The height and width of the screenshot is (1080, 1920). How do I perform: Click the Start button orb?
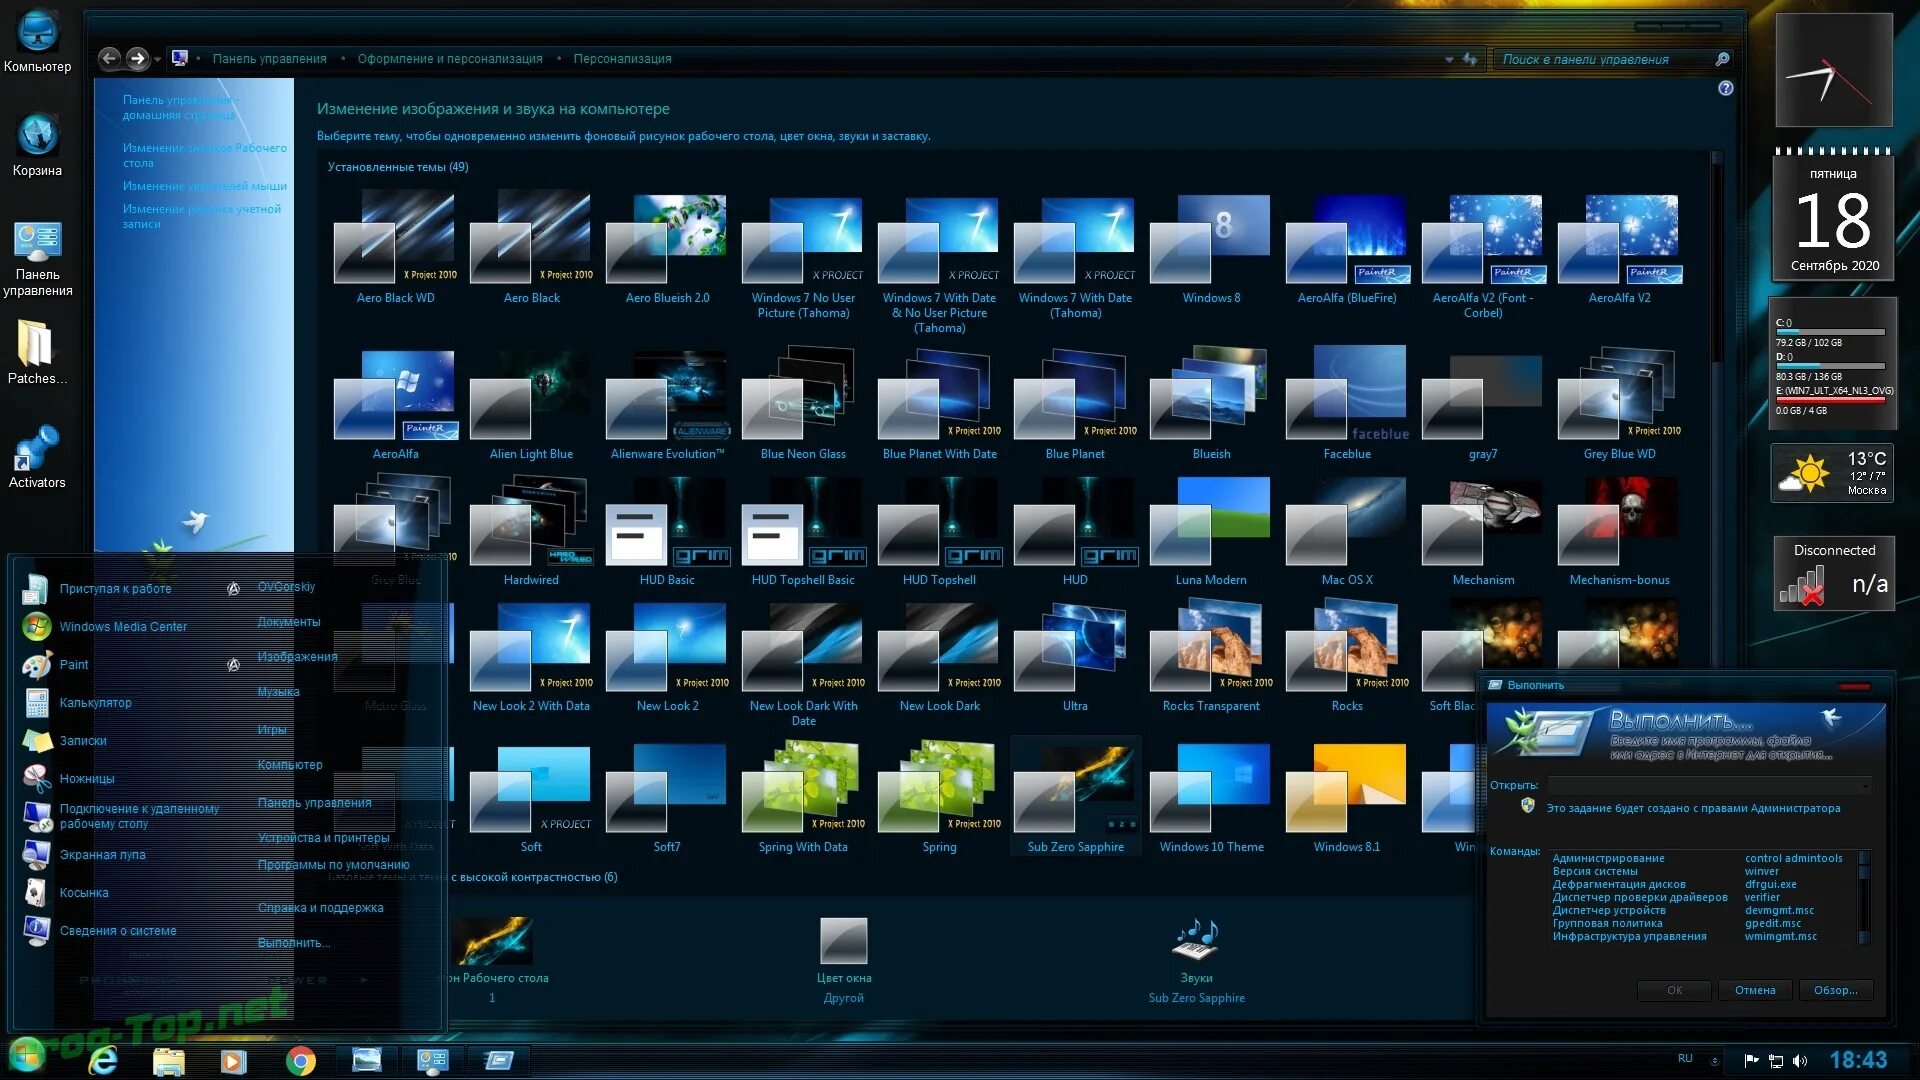[x=27, y=1055]
